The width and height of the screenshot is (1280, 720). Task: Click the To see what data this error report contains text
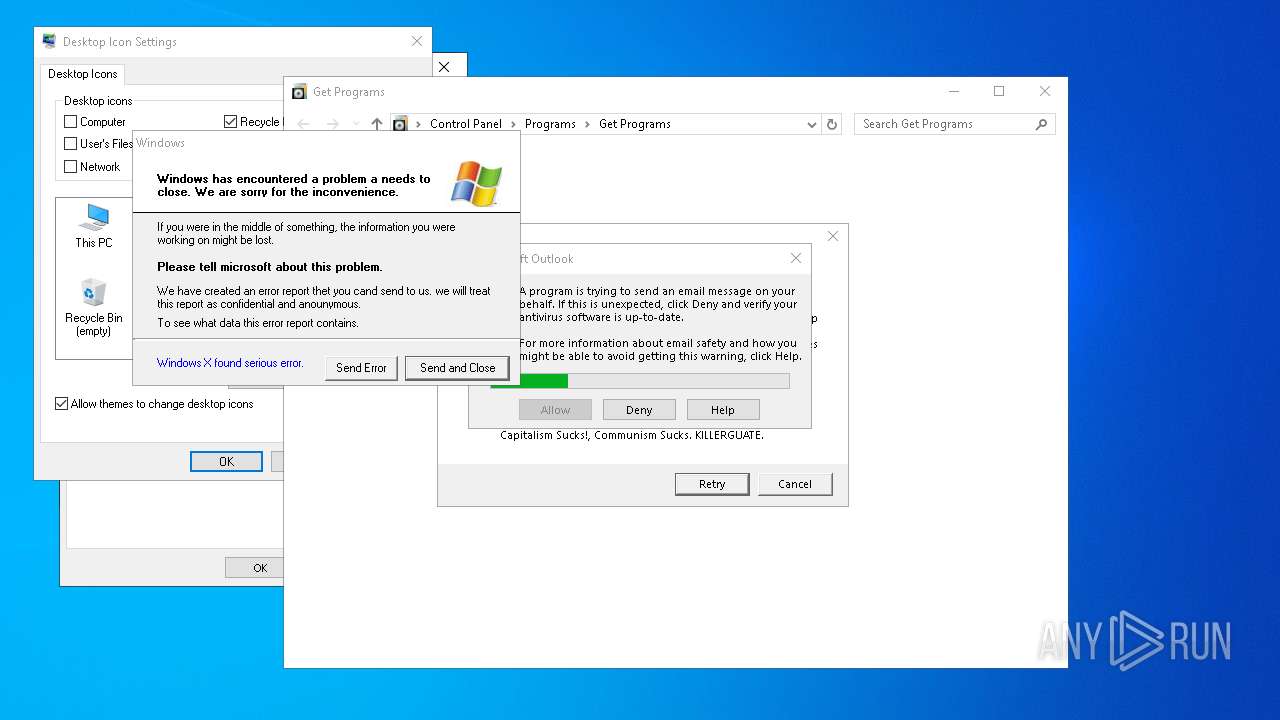[x=257, y=323]
